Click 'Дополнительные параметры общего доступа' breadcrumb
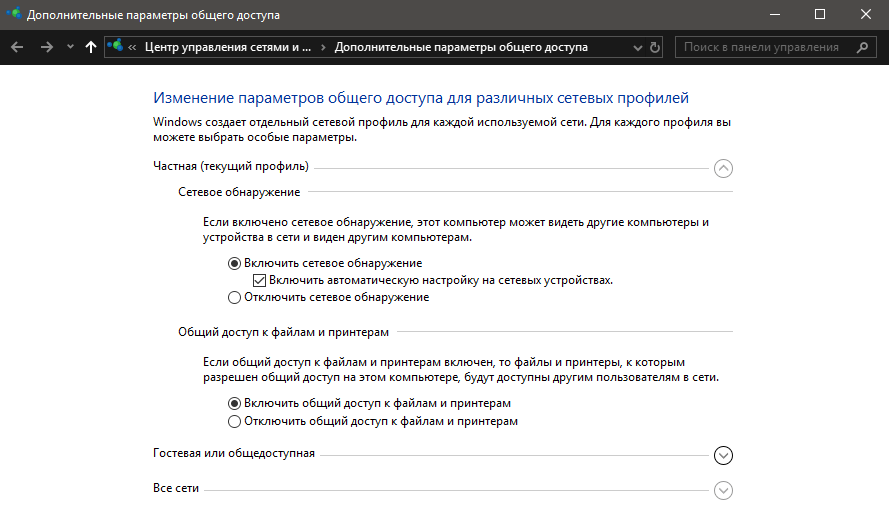Screen dimensions: 889x513 461,47
